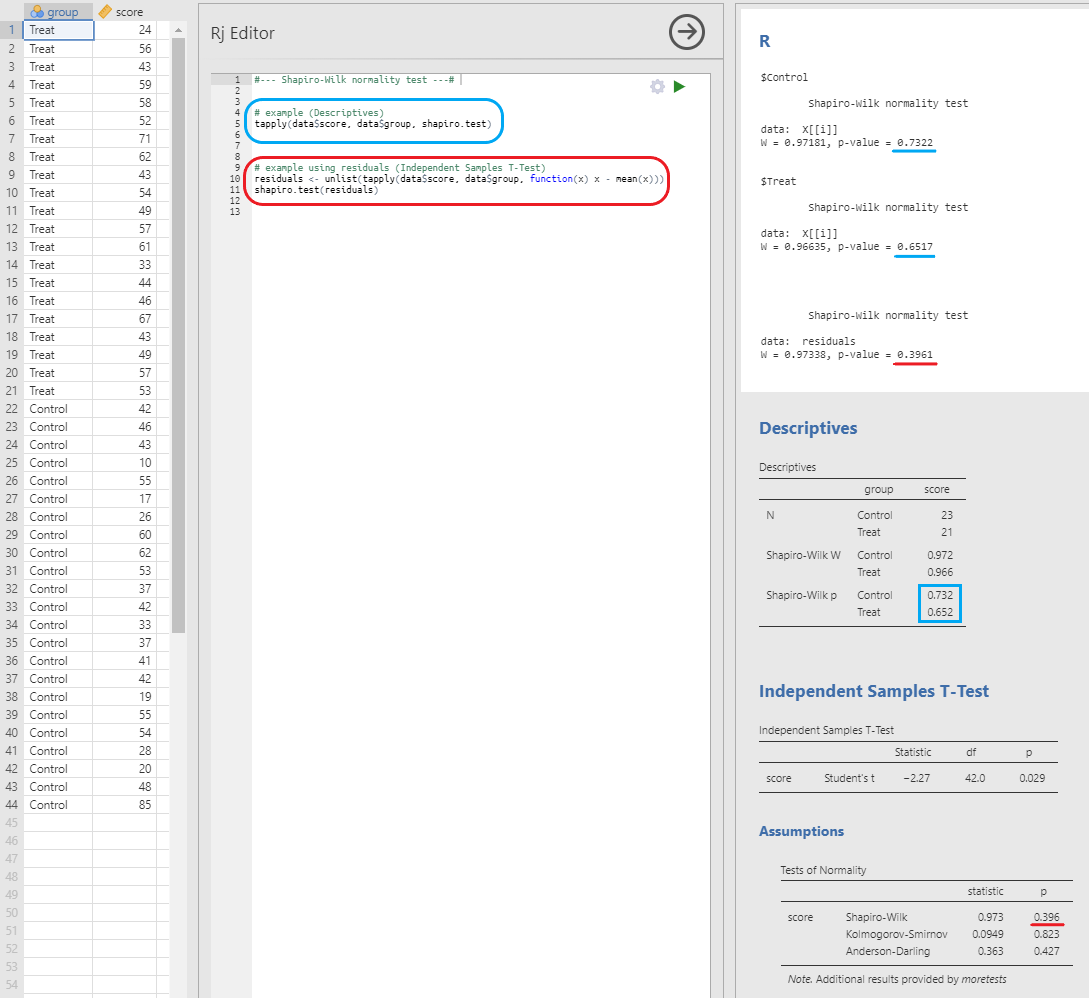
Task: Run the R code with green play icon
Action: coord(680,87)
